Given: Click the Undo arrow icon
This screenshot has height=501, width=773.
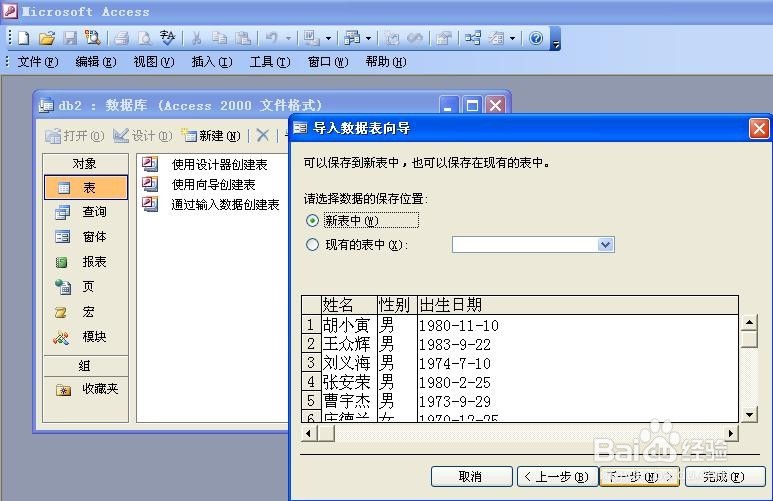Looking at the screenshot, I should click(272, 38).
